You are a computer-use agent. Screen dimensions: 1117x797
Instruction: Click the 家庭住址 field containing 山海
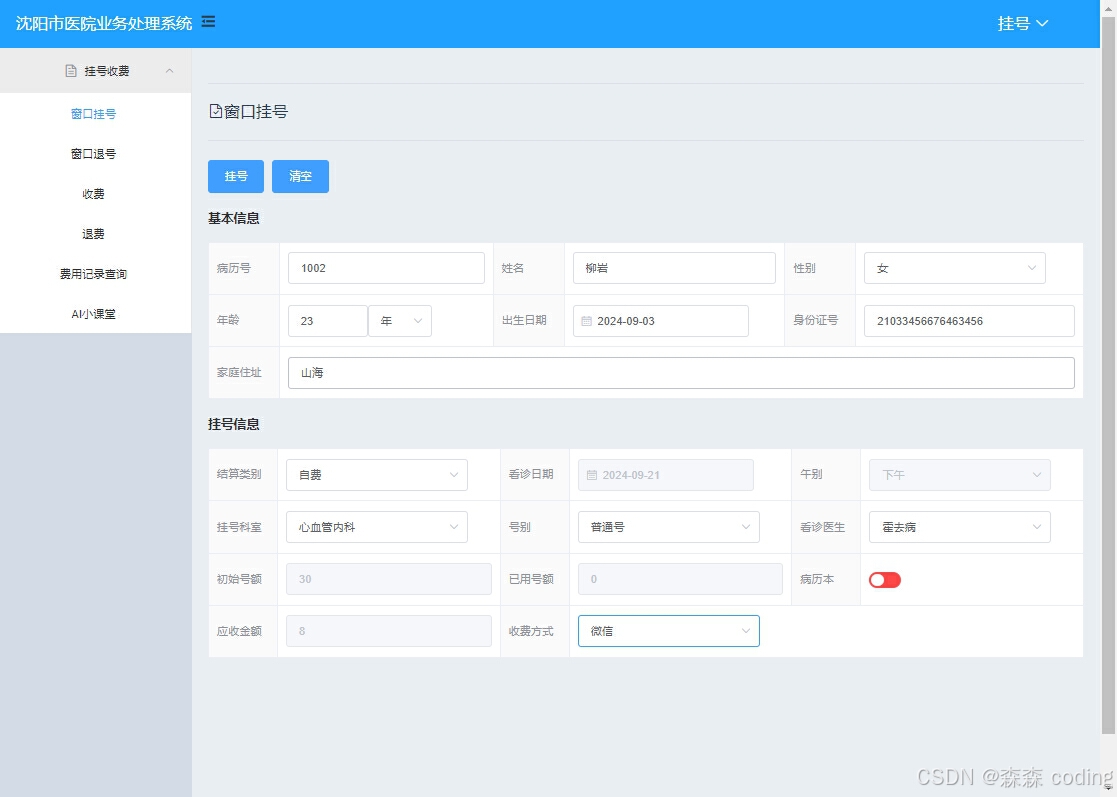681,373
